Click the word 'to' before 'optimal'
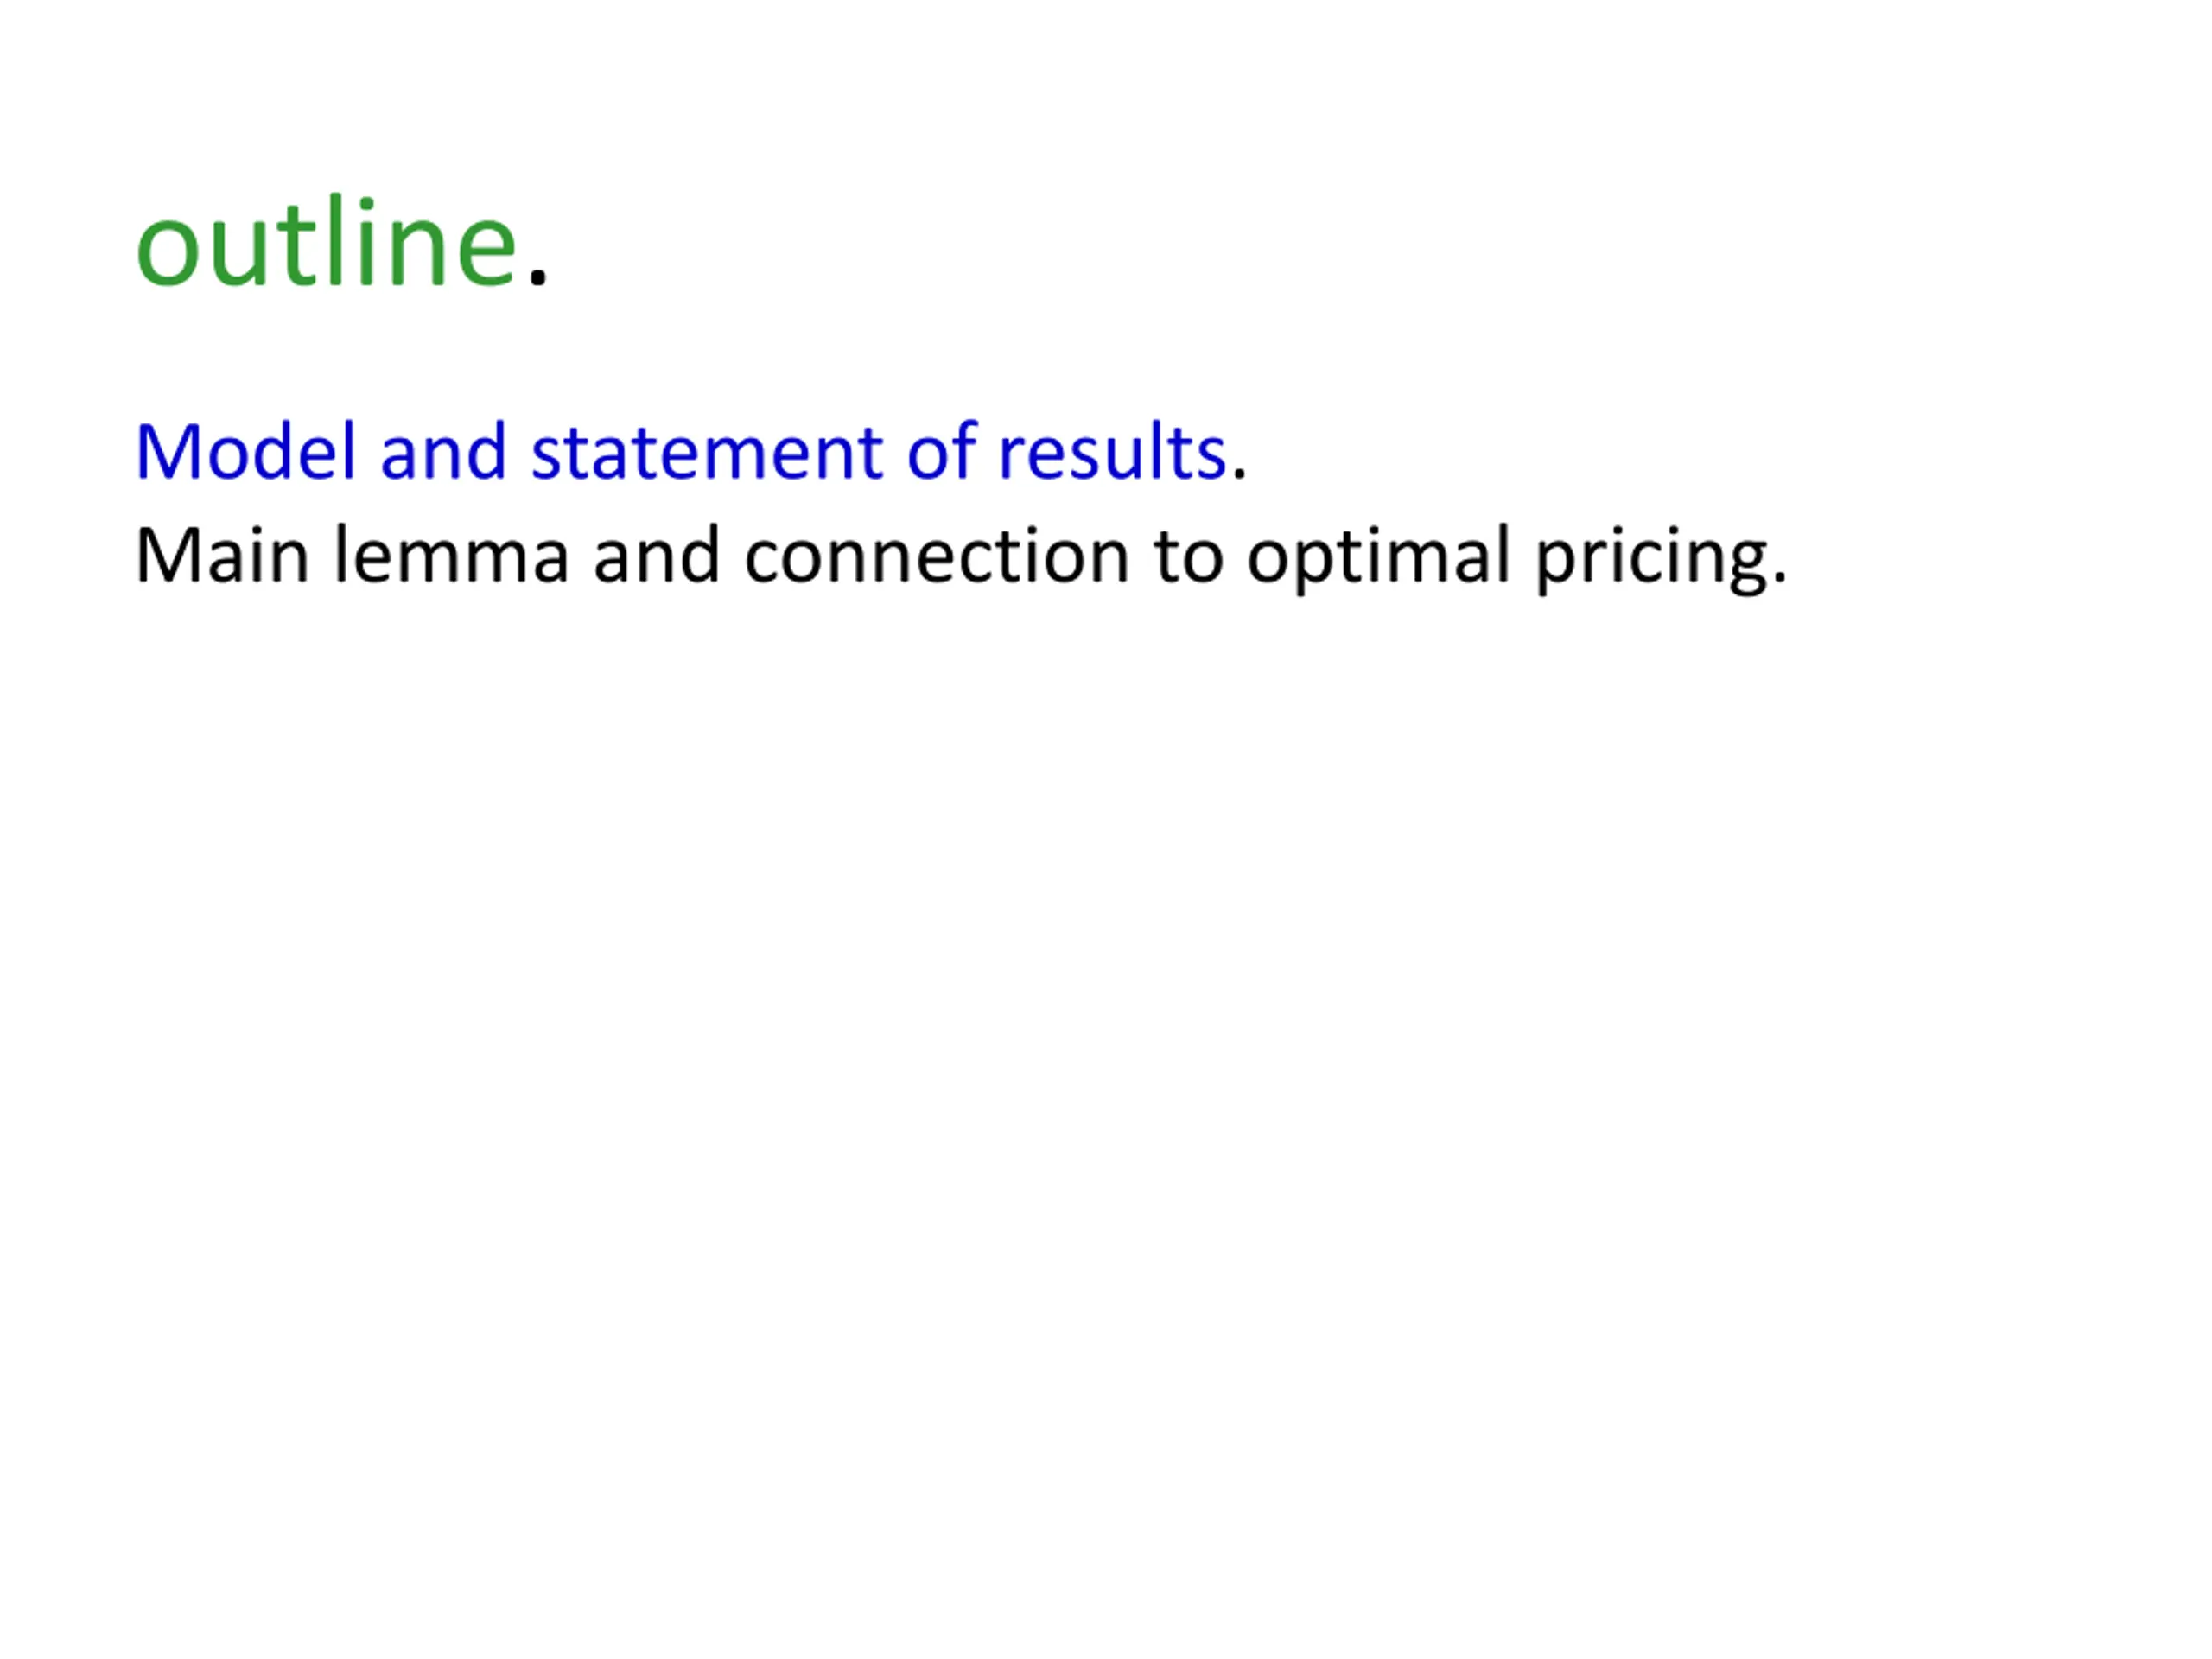 (1188, 556)
